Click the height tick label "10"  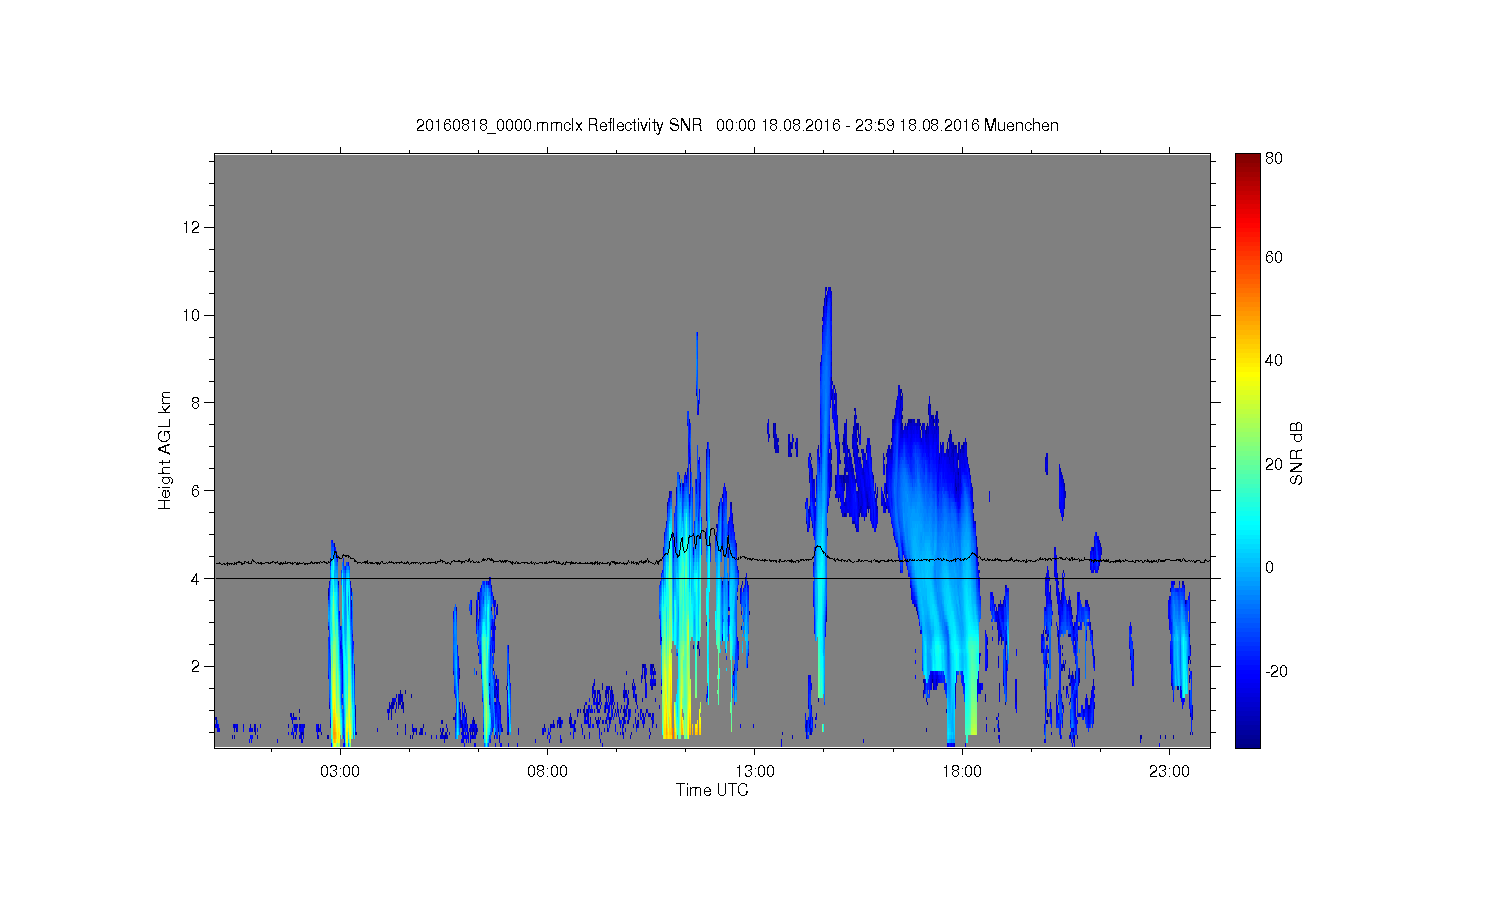(192, 316)
